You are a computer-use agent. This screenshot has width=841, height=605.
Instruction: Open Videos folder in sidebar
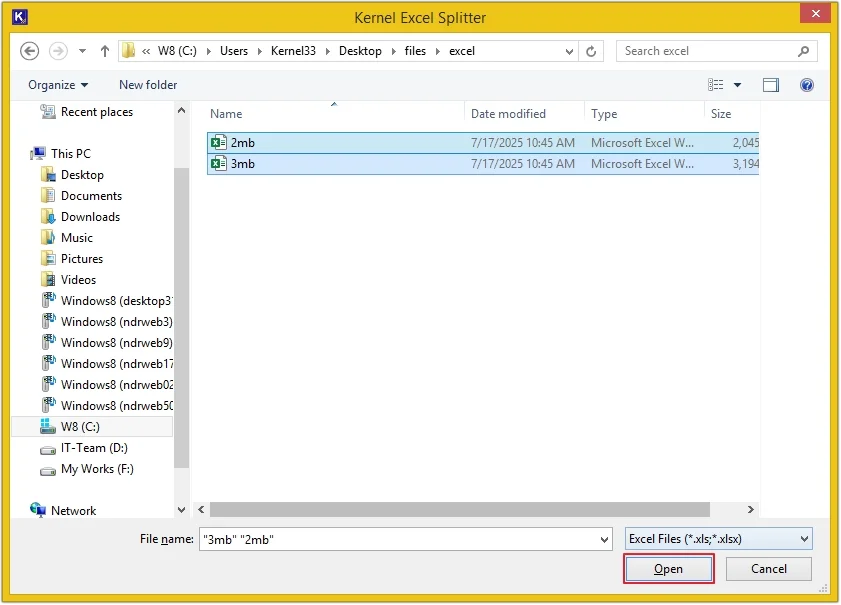69,280
